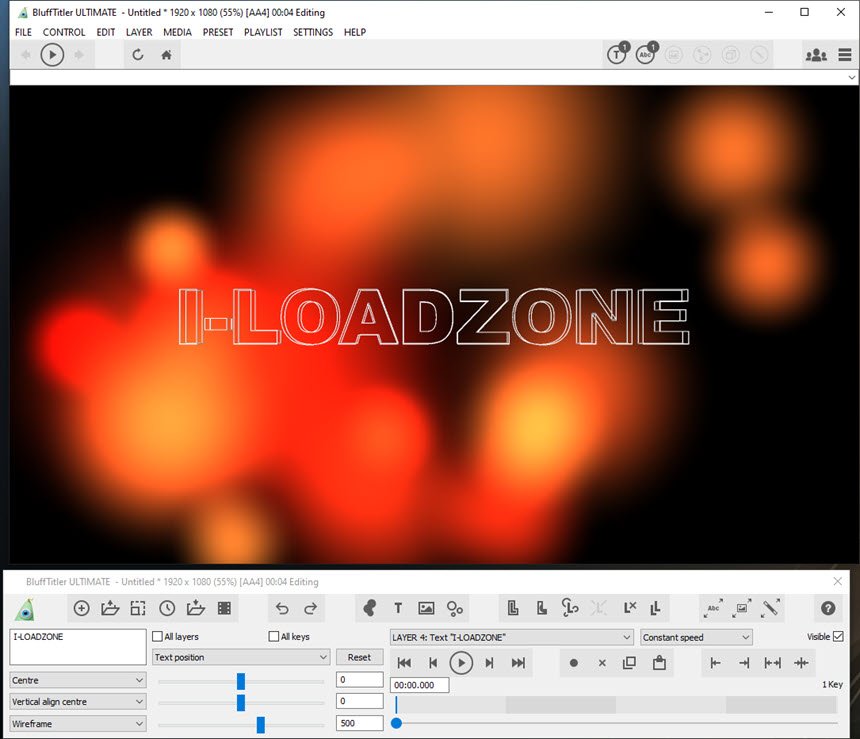Click the T text layer badge icon
The height and width of the screenshot is (739, 860).
click(618, 53)
